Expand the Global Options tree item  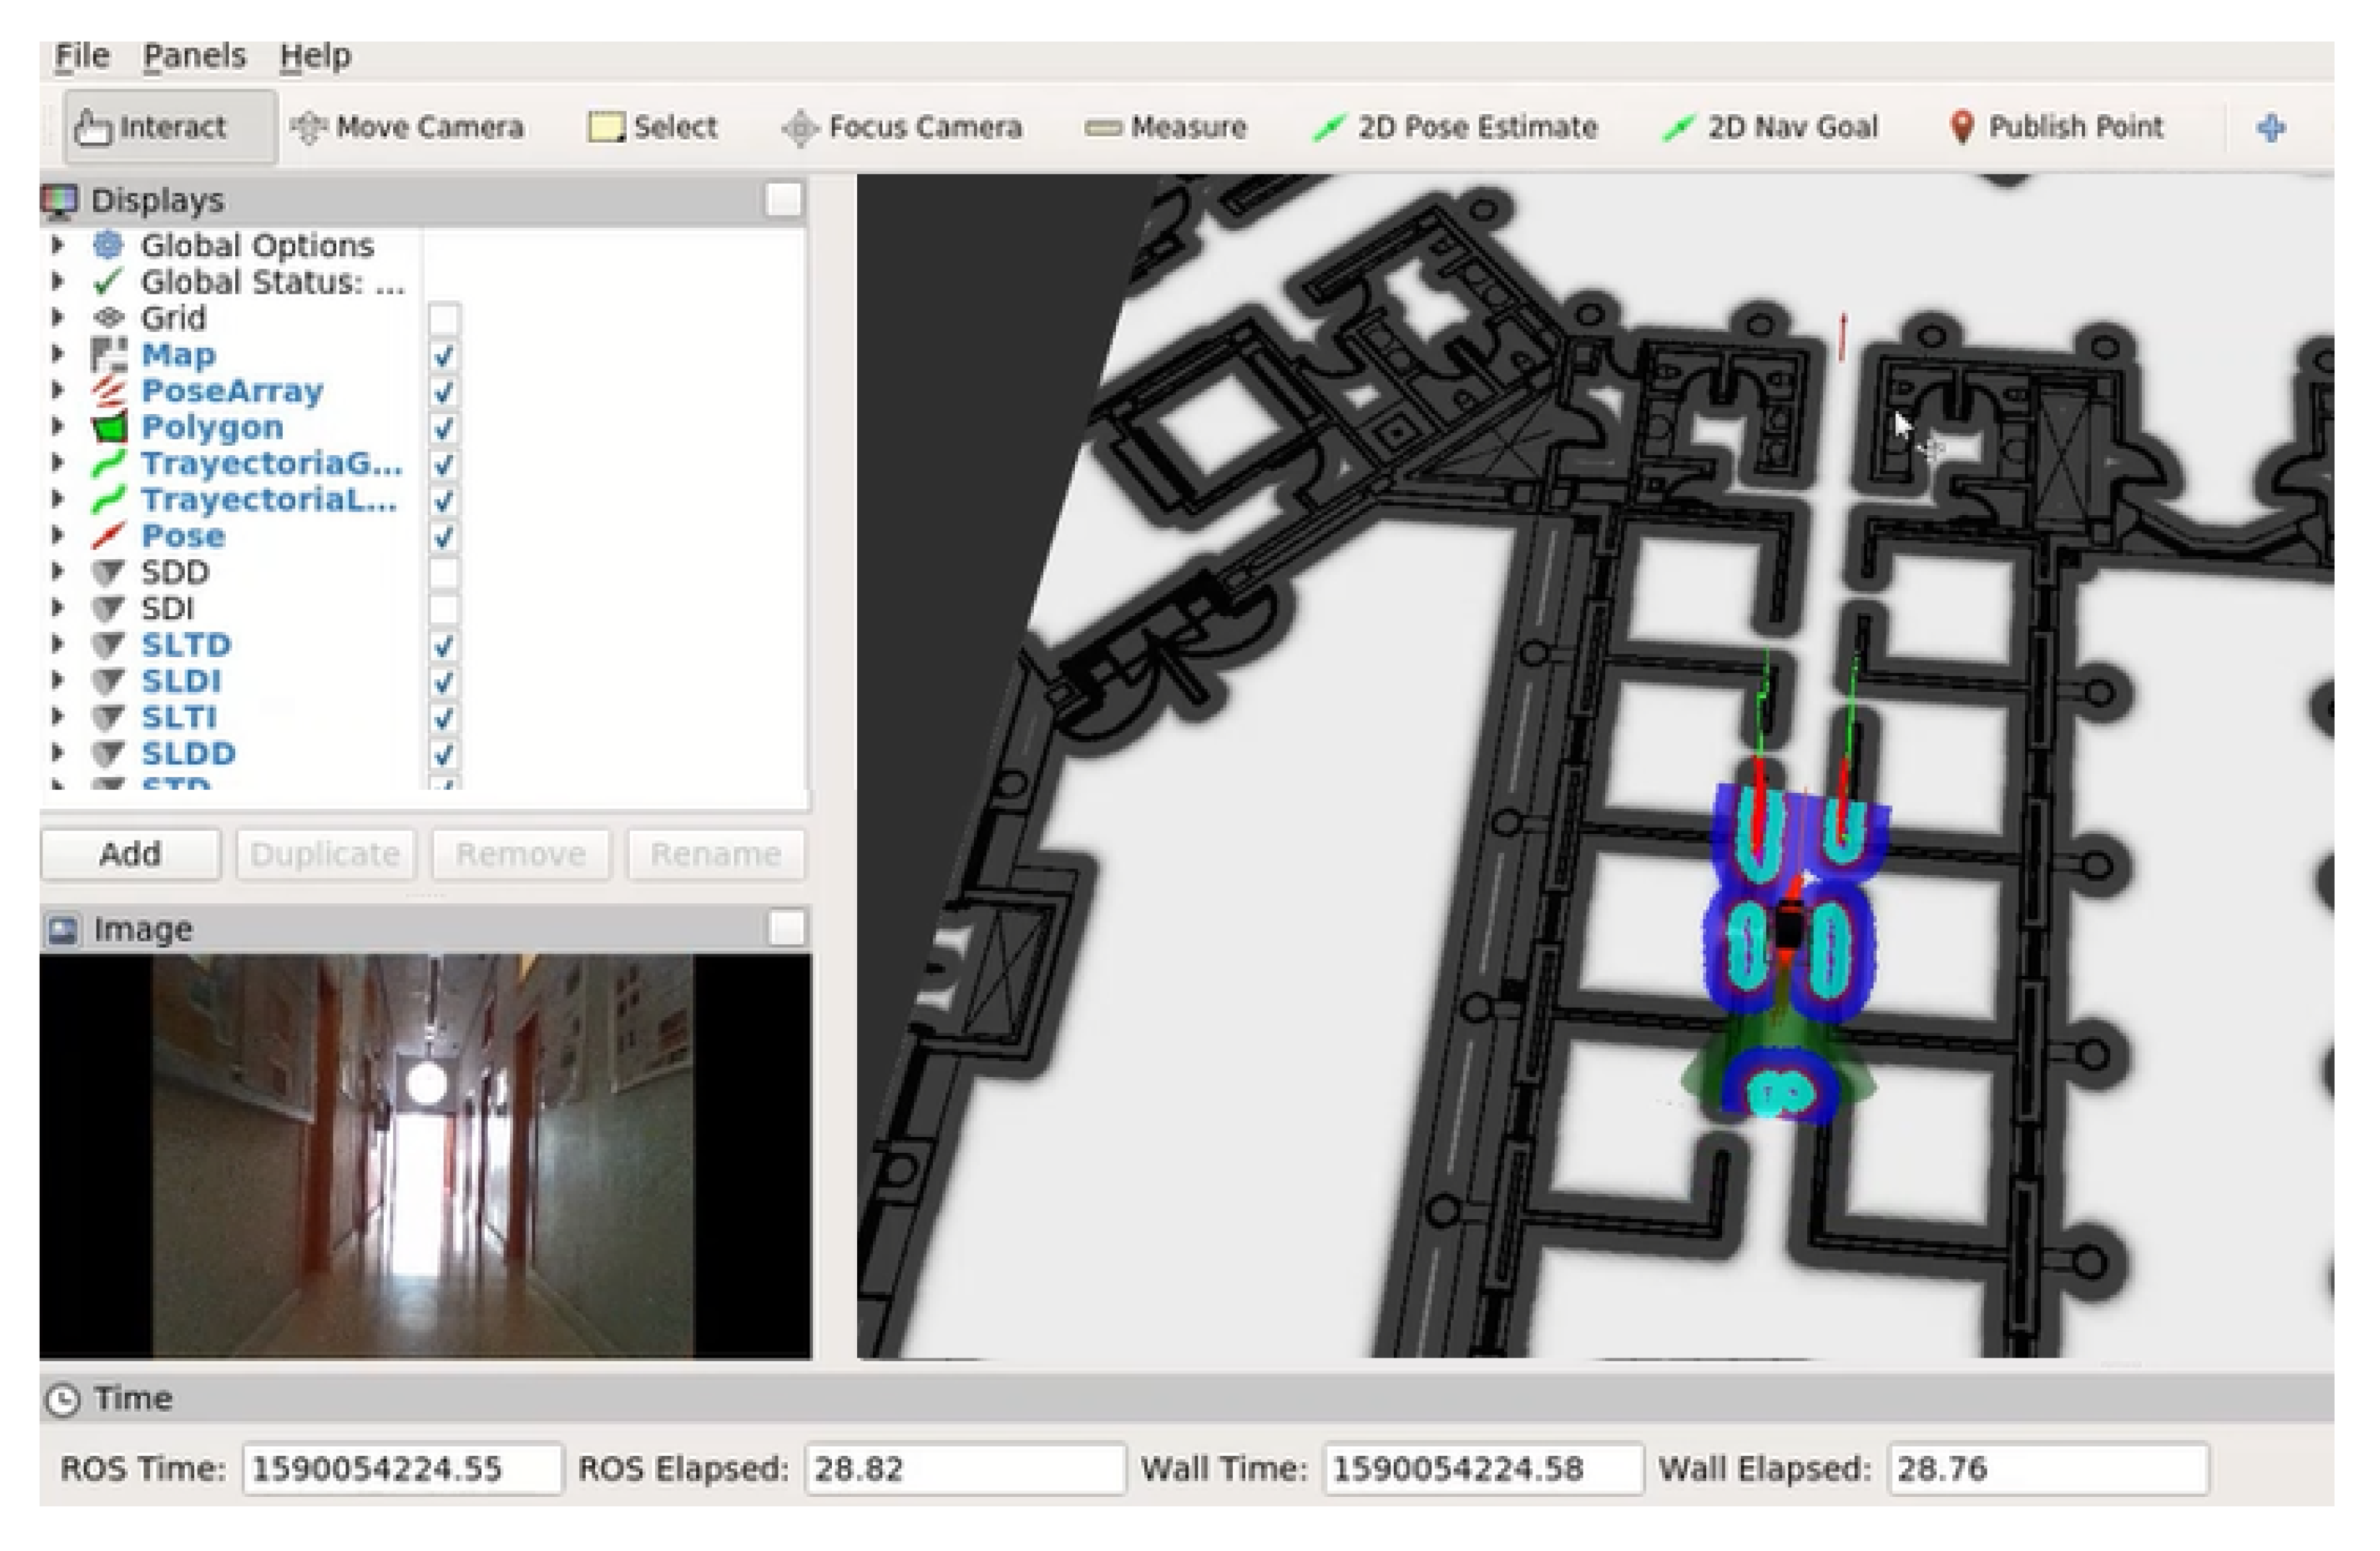pos(57,245)
